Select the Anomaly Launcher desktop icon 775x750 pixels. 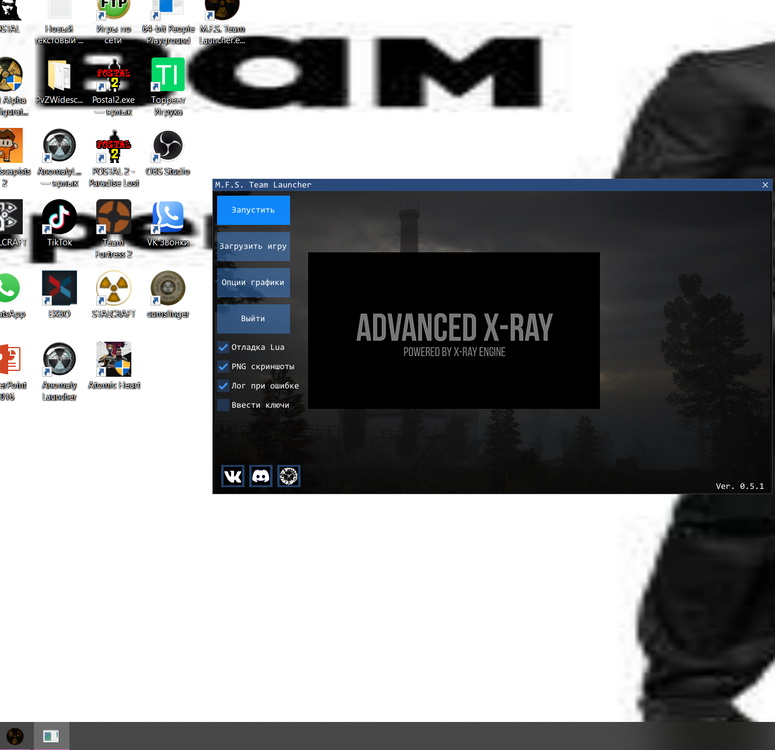(59, 372)
